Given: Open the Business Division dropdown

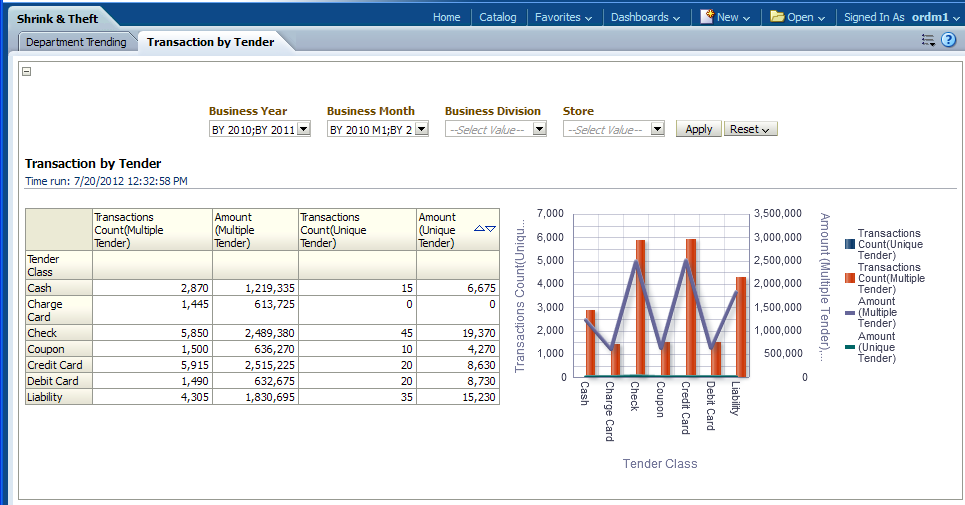Looking at the screenshot, I should click(x=540, y=129).
